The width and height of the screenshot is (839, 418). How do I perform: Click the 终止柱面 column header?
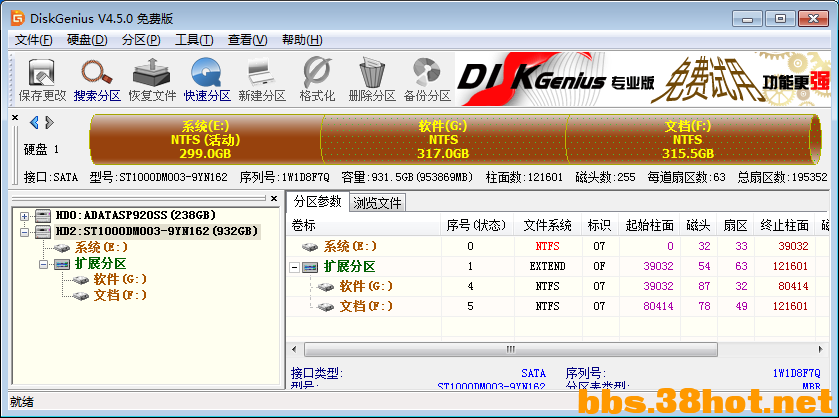point(784,226)
